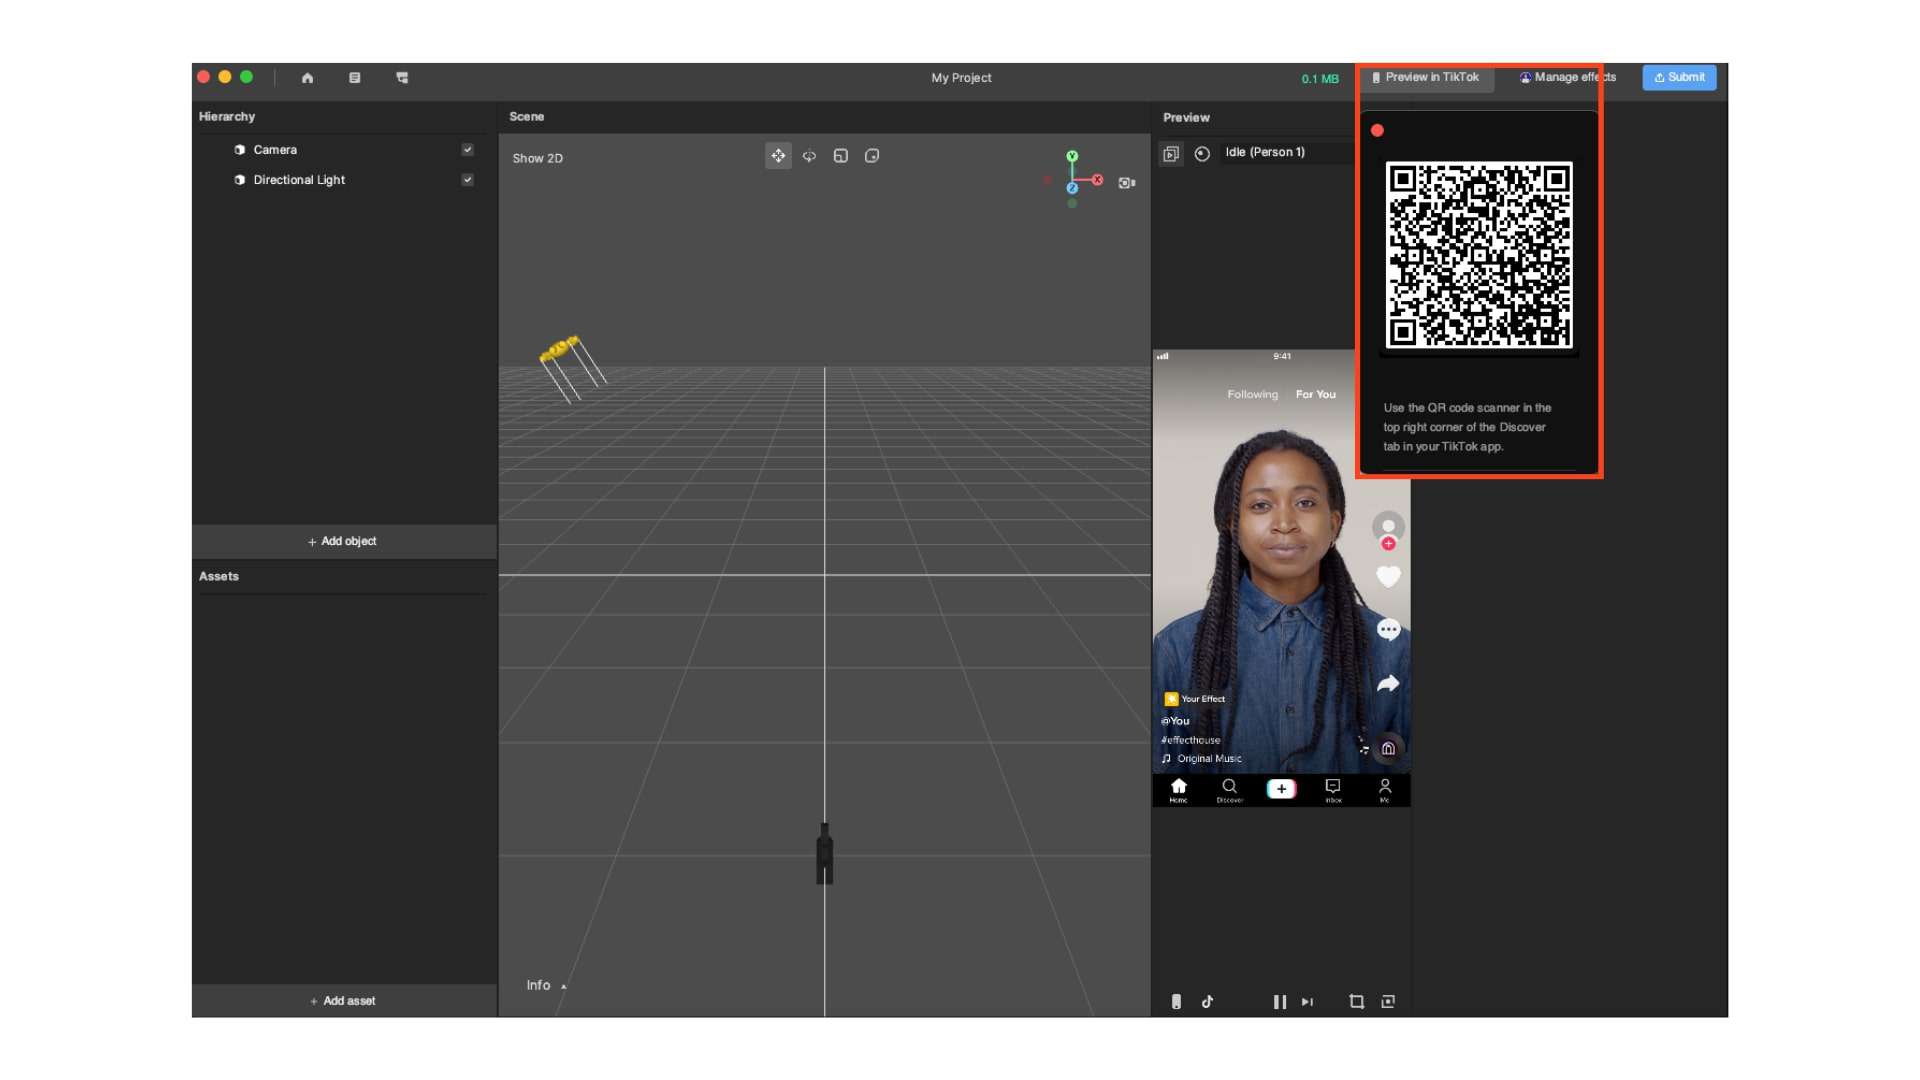Select the Move transform tool in Scene

click(x=778, y=156)
